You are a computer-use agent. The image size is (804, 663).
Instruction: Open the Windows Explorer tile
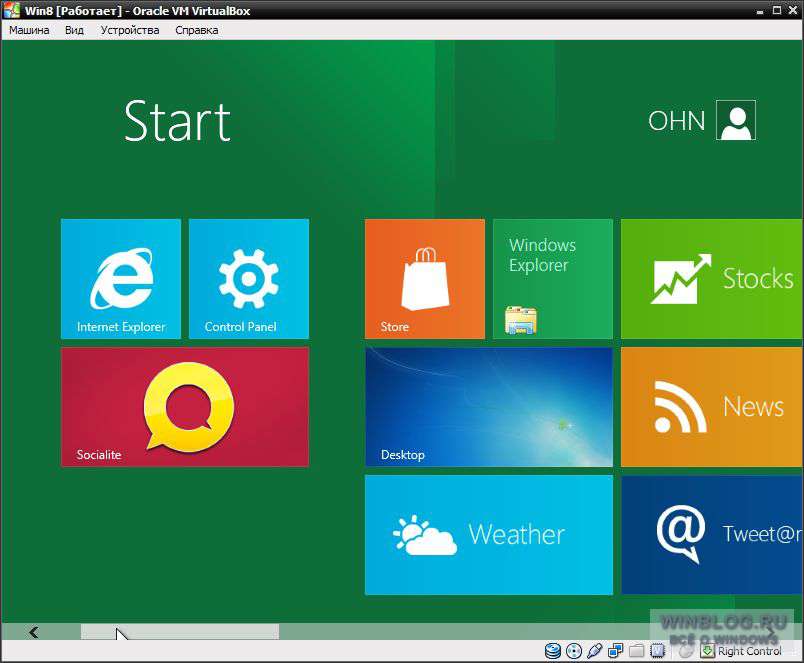553,278
